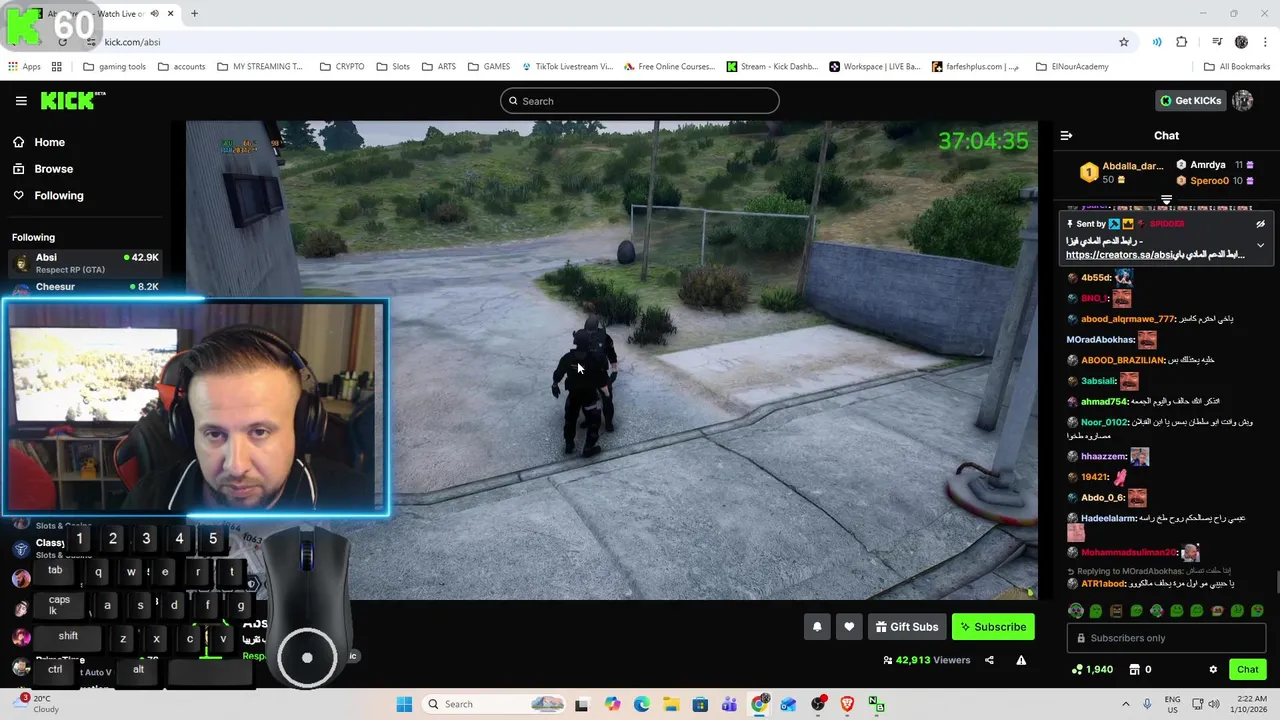Open the creators.sa/absi link in pinned message

coord(1155,255)
